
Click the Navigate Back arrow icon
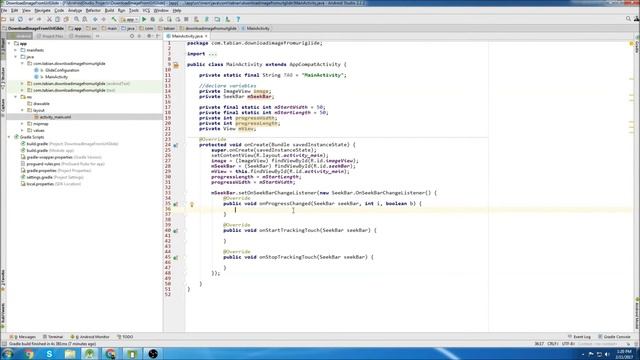tap(95, 19)
